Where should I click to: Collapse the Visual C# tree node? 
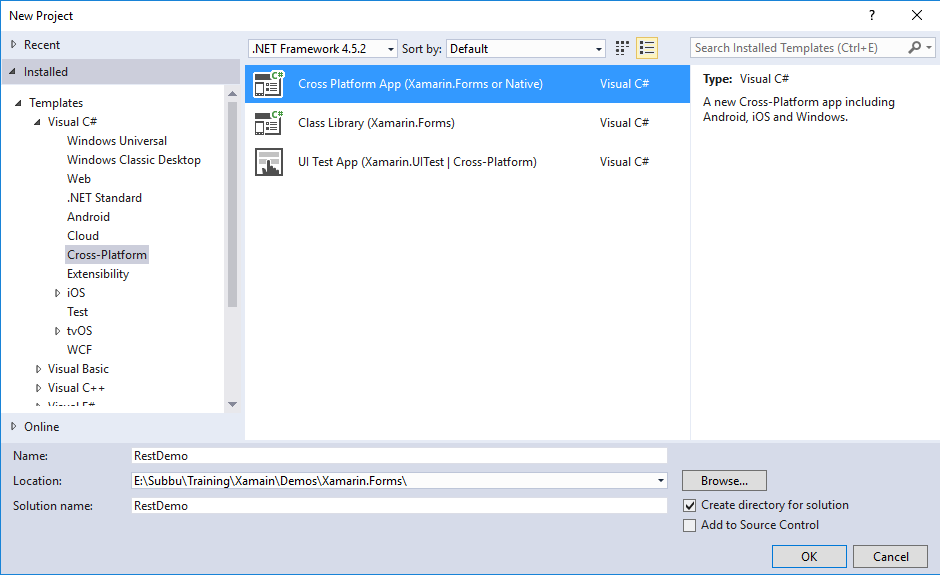[x=37, y=122]
